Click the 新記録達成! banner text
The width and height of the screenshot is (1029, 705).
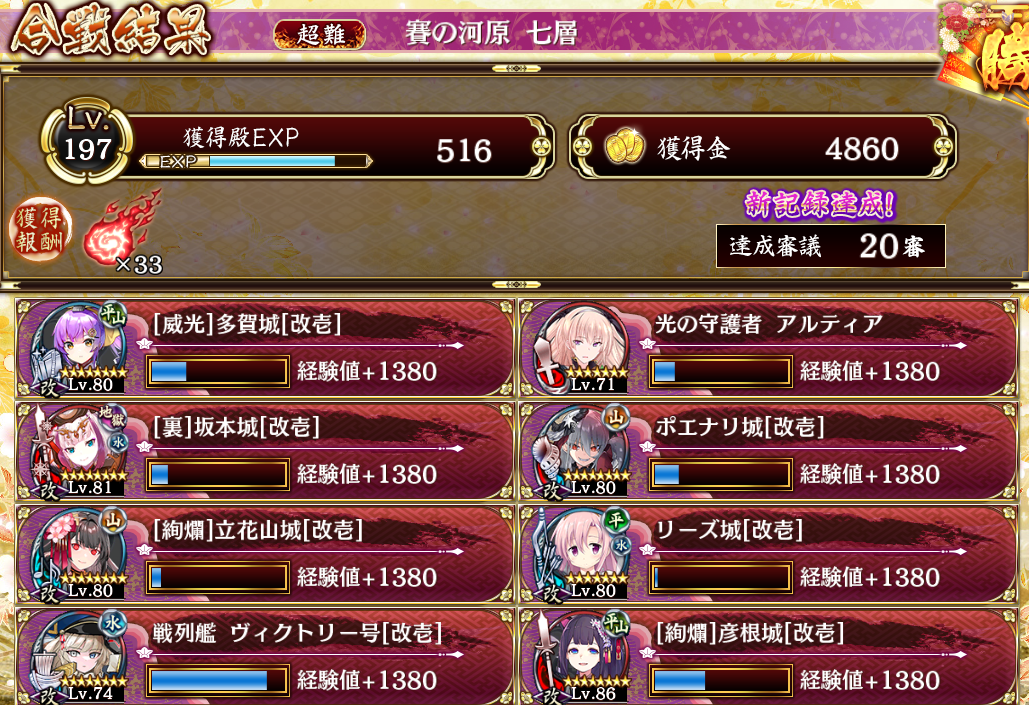point(820,205)
